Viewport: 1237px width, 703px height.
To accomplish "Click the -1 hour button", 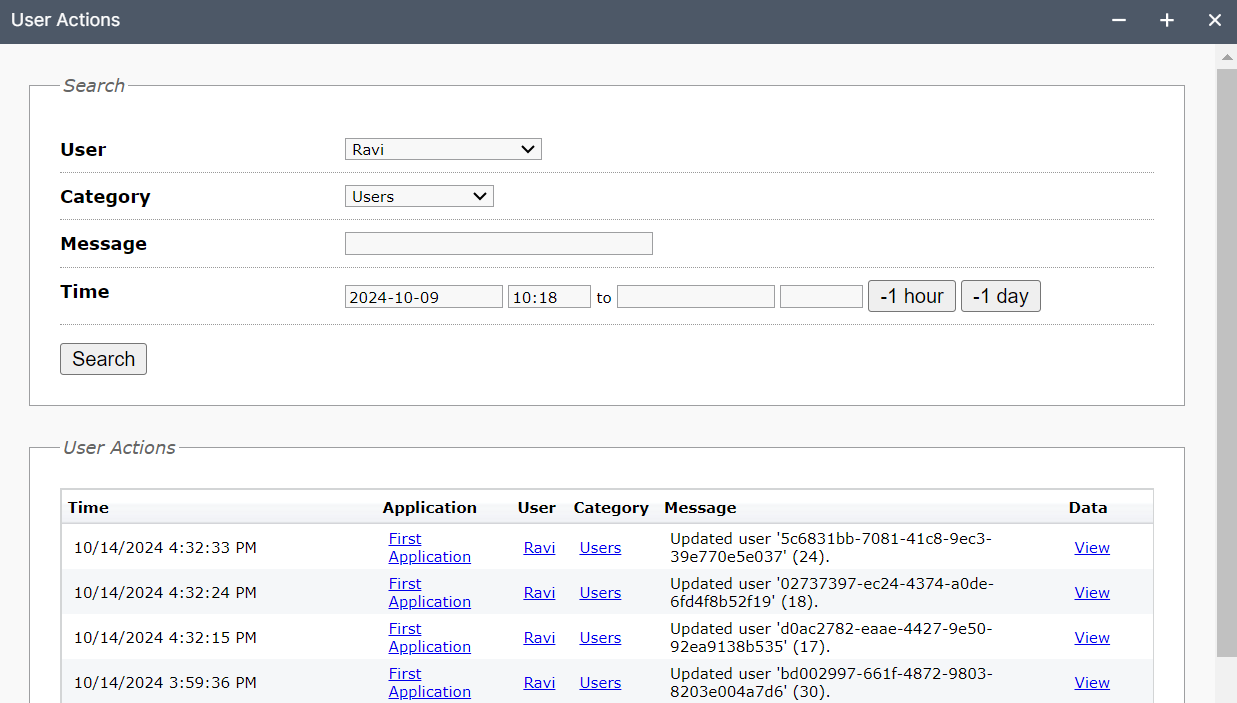I will tap(912, 297).
